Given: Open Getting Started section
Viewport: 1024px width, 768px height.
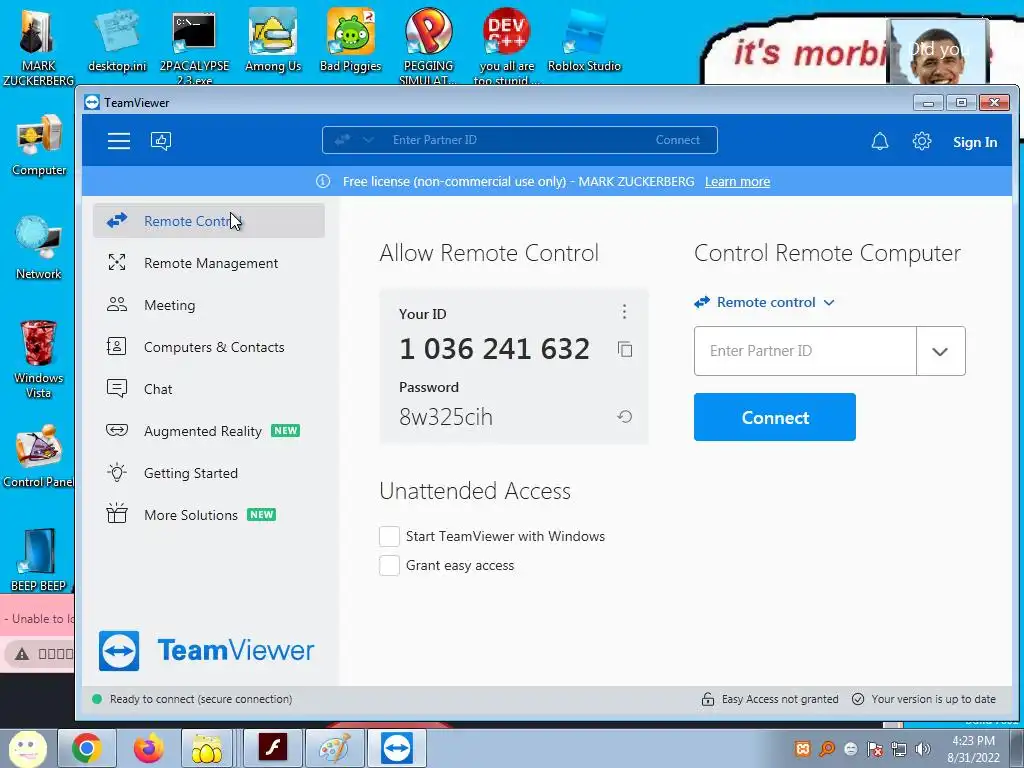Looking at the screenshot, I should 209,473.
